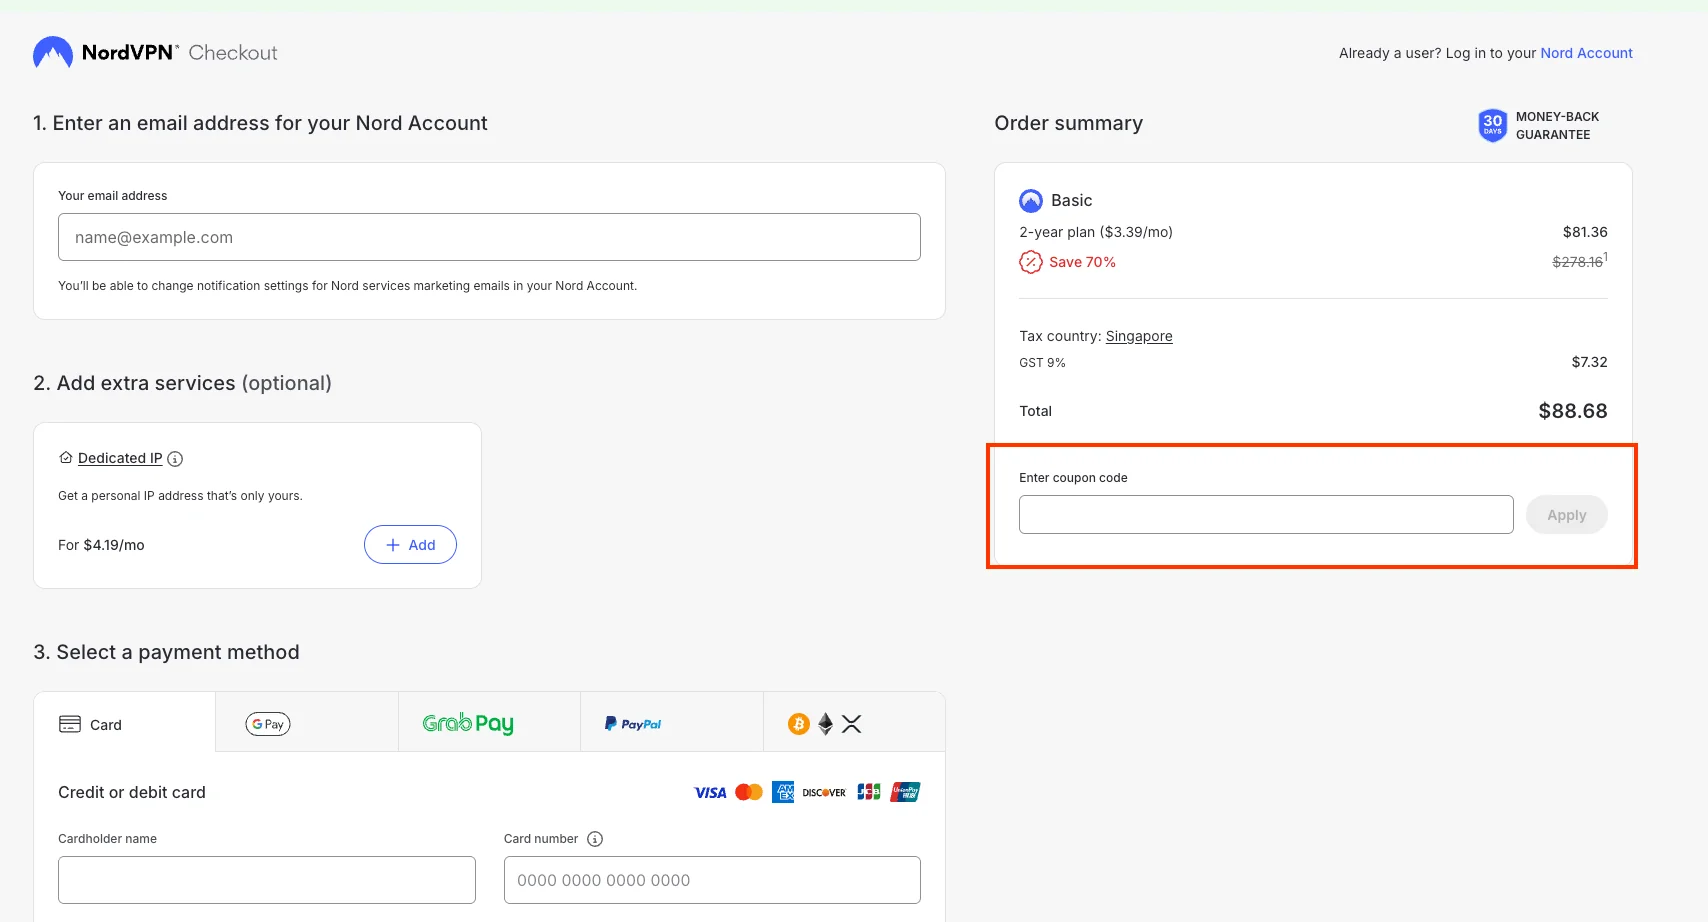Viewport: 1708px width, 922px height.
Task: Click the XRP ripple icon
Action: tap(851, 724)
